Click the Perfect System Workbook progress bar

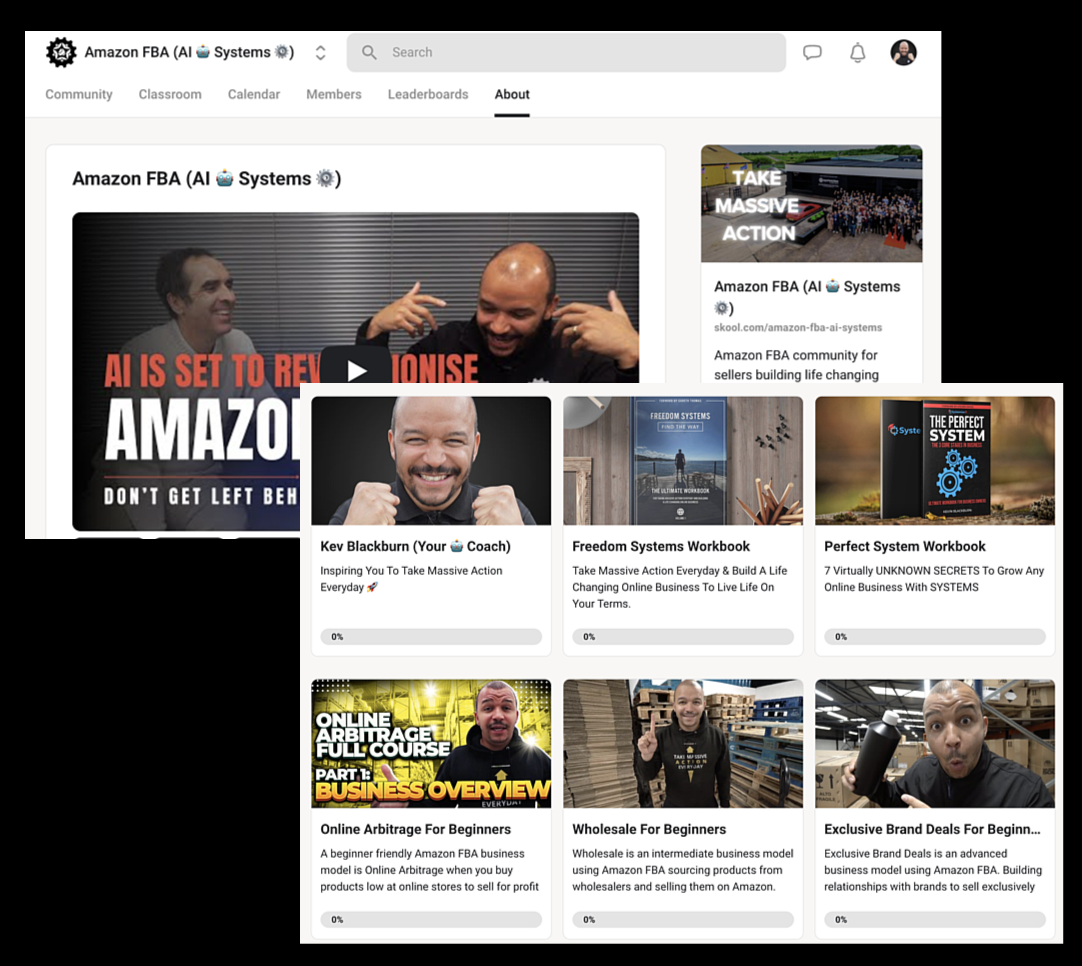click(x=935, y=637)
